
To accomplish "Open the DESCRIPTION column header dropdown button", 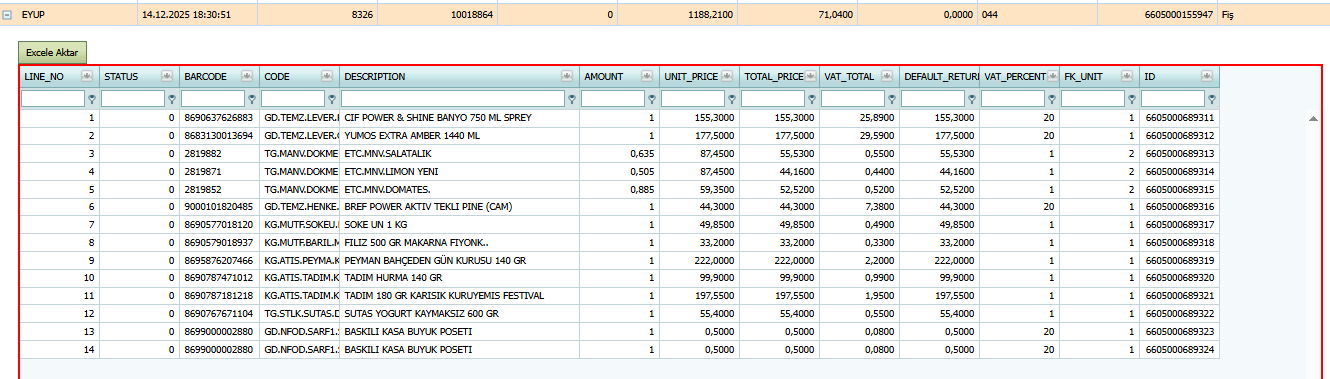I will pos(567,77).
